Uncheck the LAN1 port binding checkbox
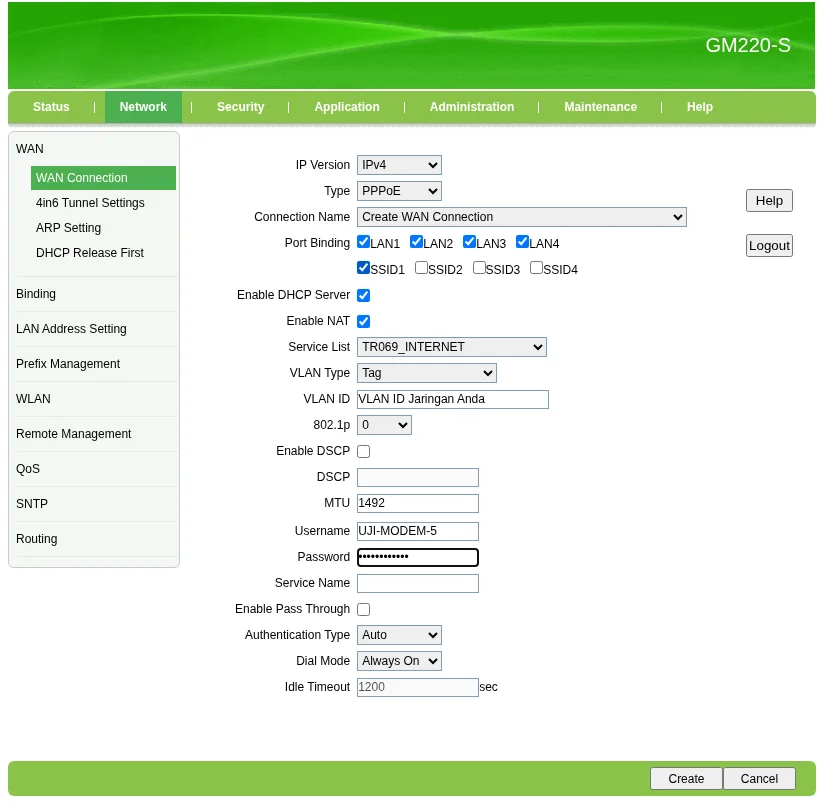This screenshot has height=806, width=824. 363,242
